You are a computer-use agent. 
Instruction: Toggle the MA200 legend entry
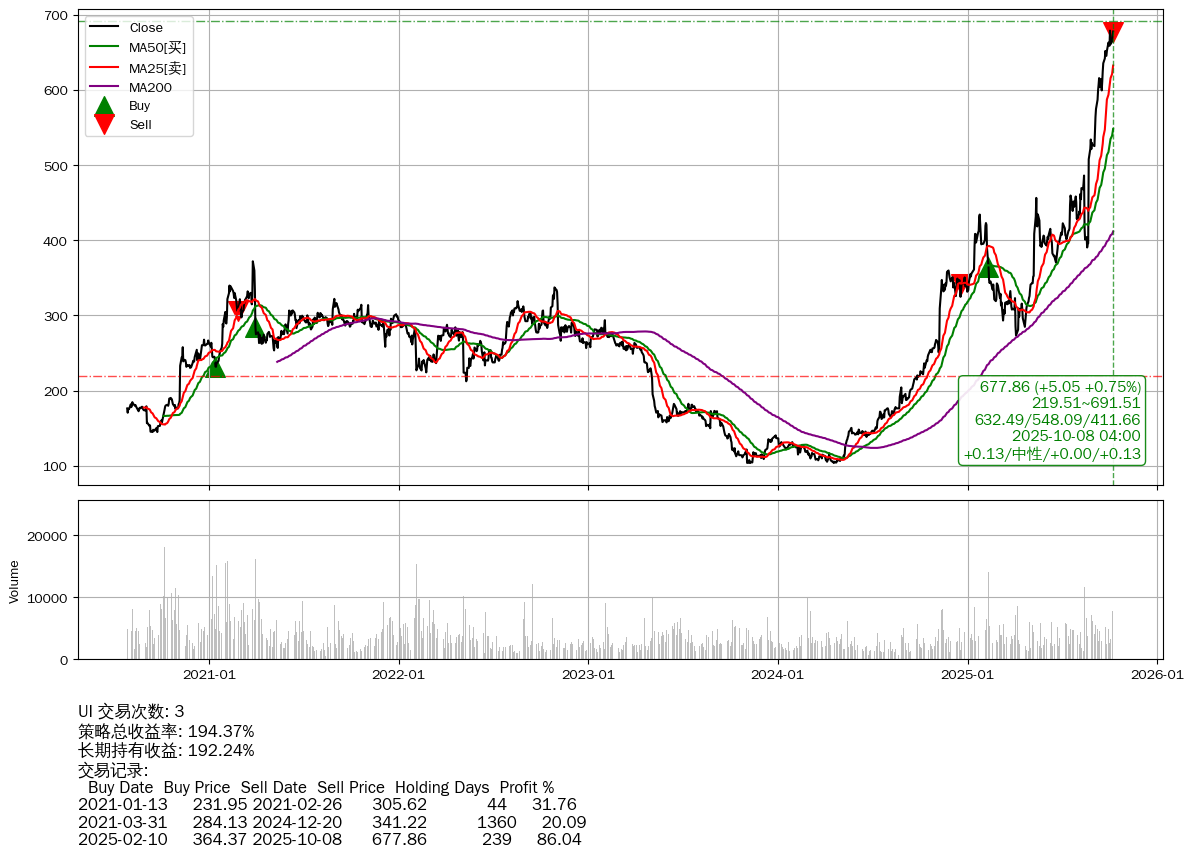(x=150, y=87)
